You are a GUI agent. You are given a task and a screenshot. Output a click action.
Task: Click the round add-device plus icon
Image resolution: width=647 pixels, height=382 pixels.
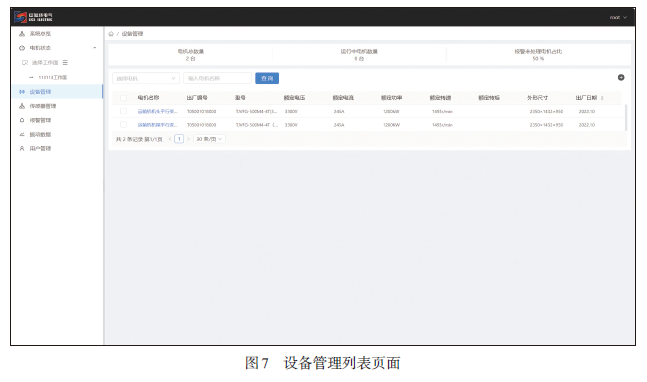pos(621,78)
